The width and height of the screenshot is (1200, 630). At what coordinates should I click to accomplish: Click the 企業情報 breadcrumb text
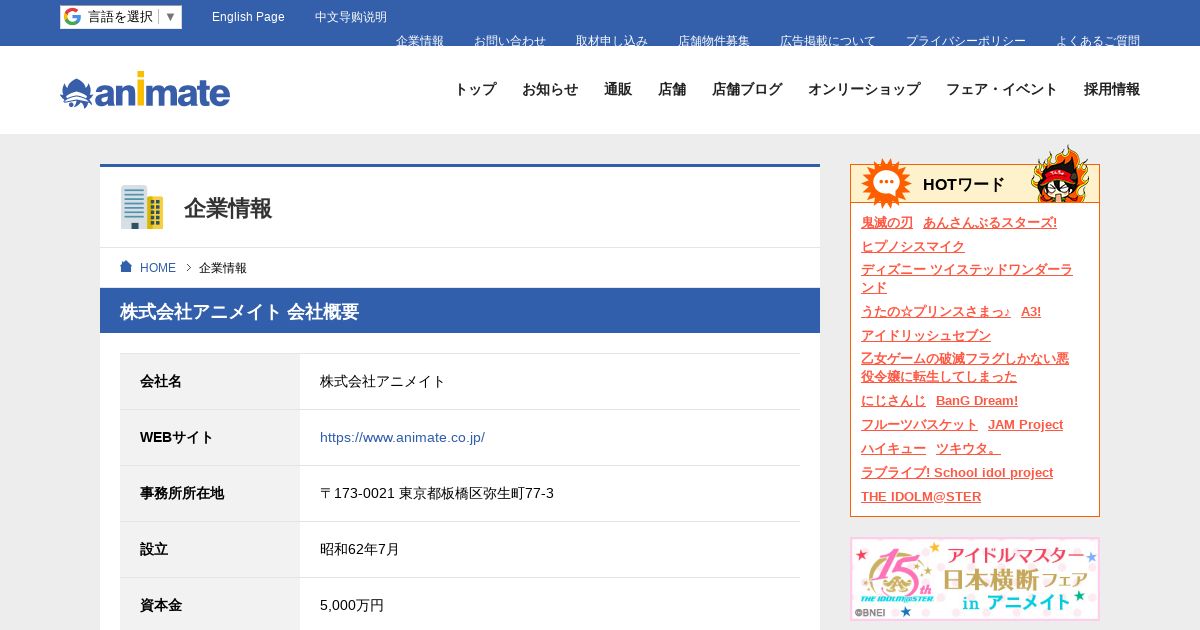pyautogui.click(x=223, y=268)
